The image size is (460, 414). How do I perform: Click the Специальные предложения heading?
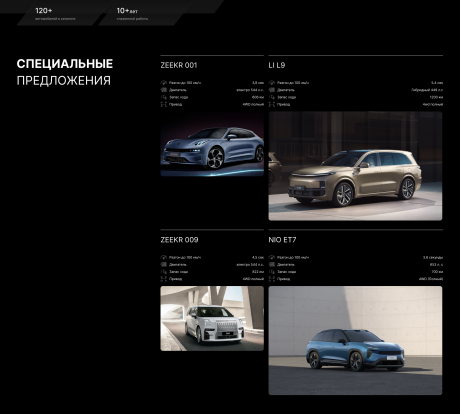(x=65, y=72)
